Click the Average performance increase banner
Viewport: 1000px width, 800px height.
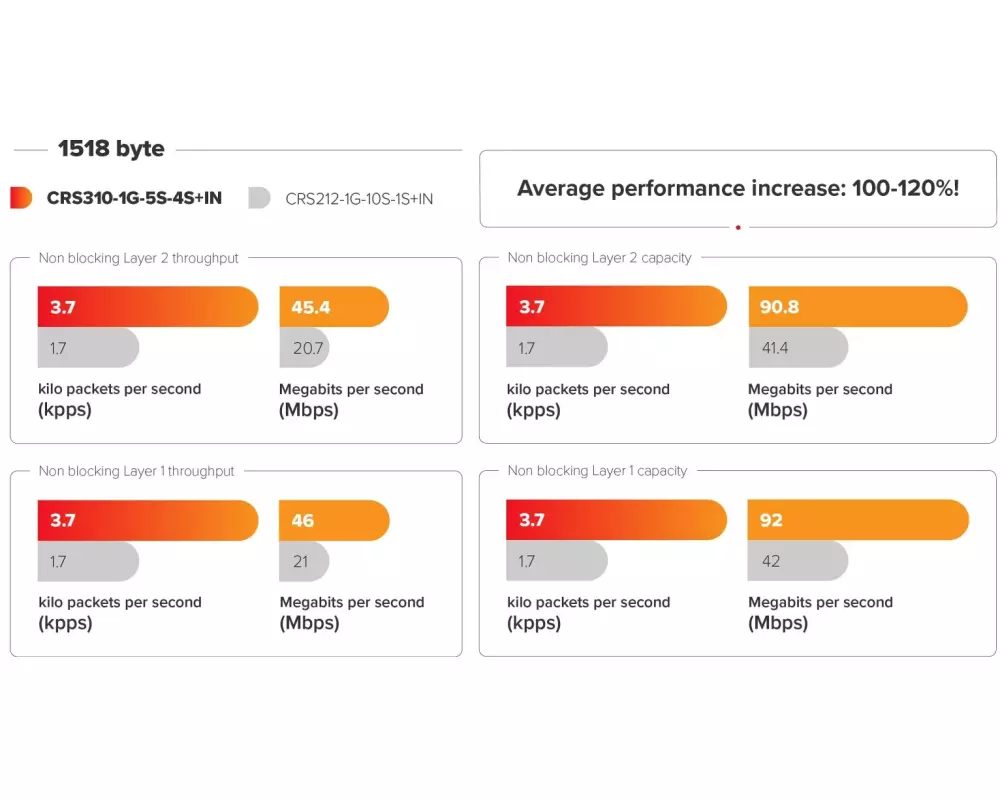coord(738,189)
